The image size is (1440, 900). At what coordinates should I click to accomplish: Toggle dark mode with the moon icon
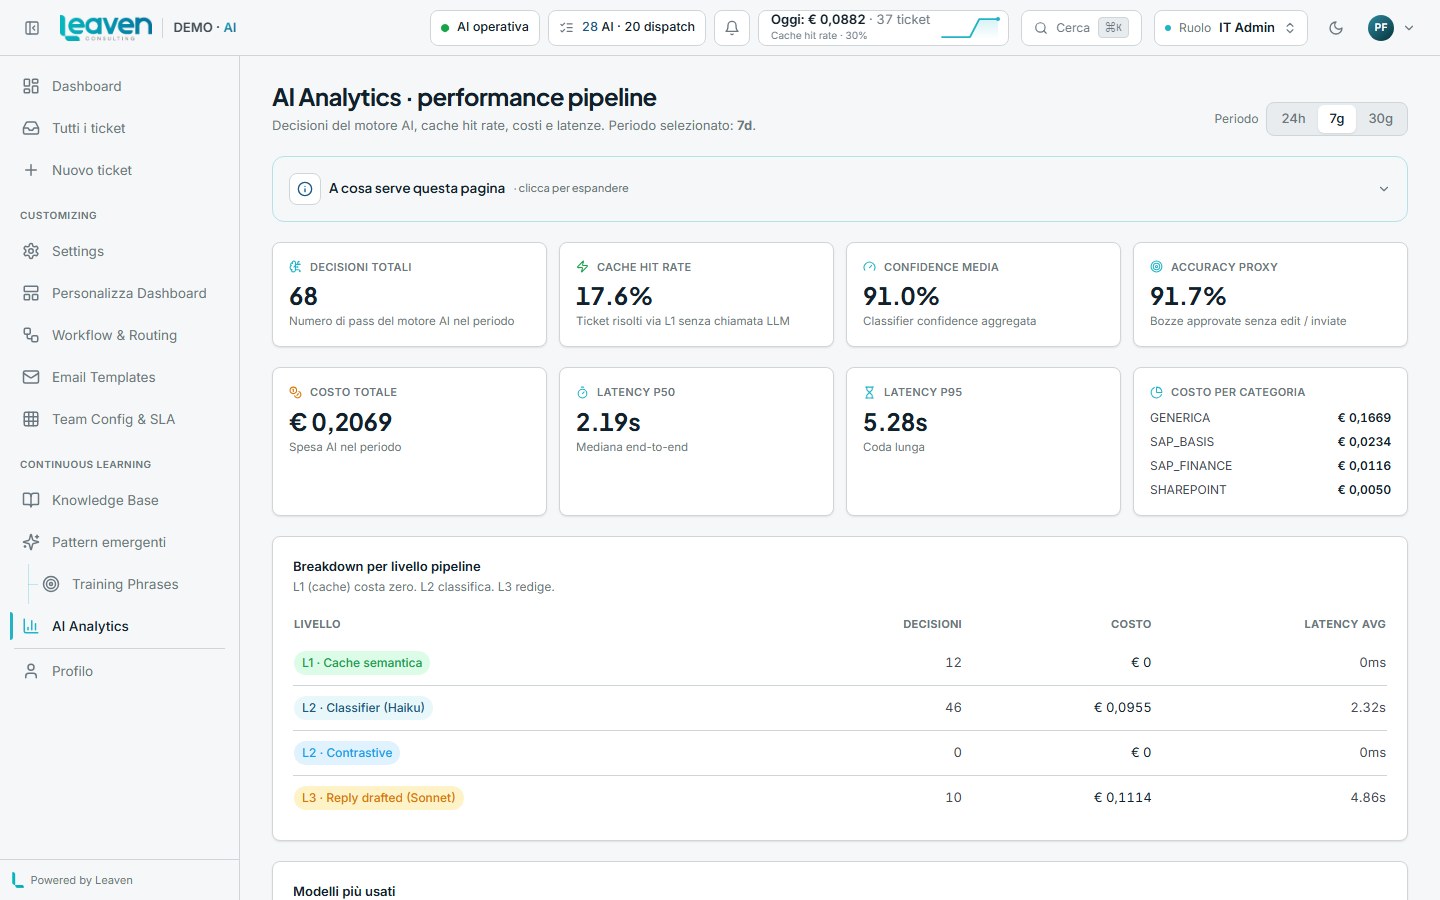click(1336, 28)
